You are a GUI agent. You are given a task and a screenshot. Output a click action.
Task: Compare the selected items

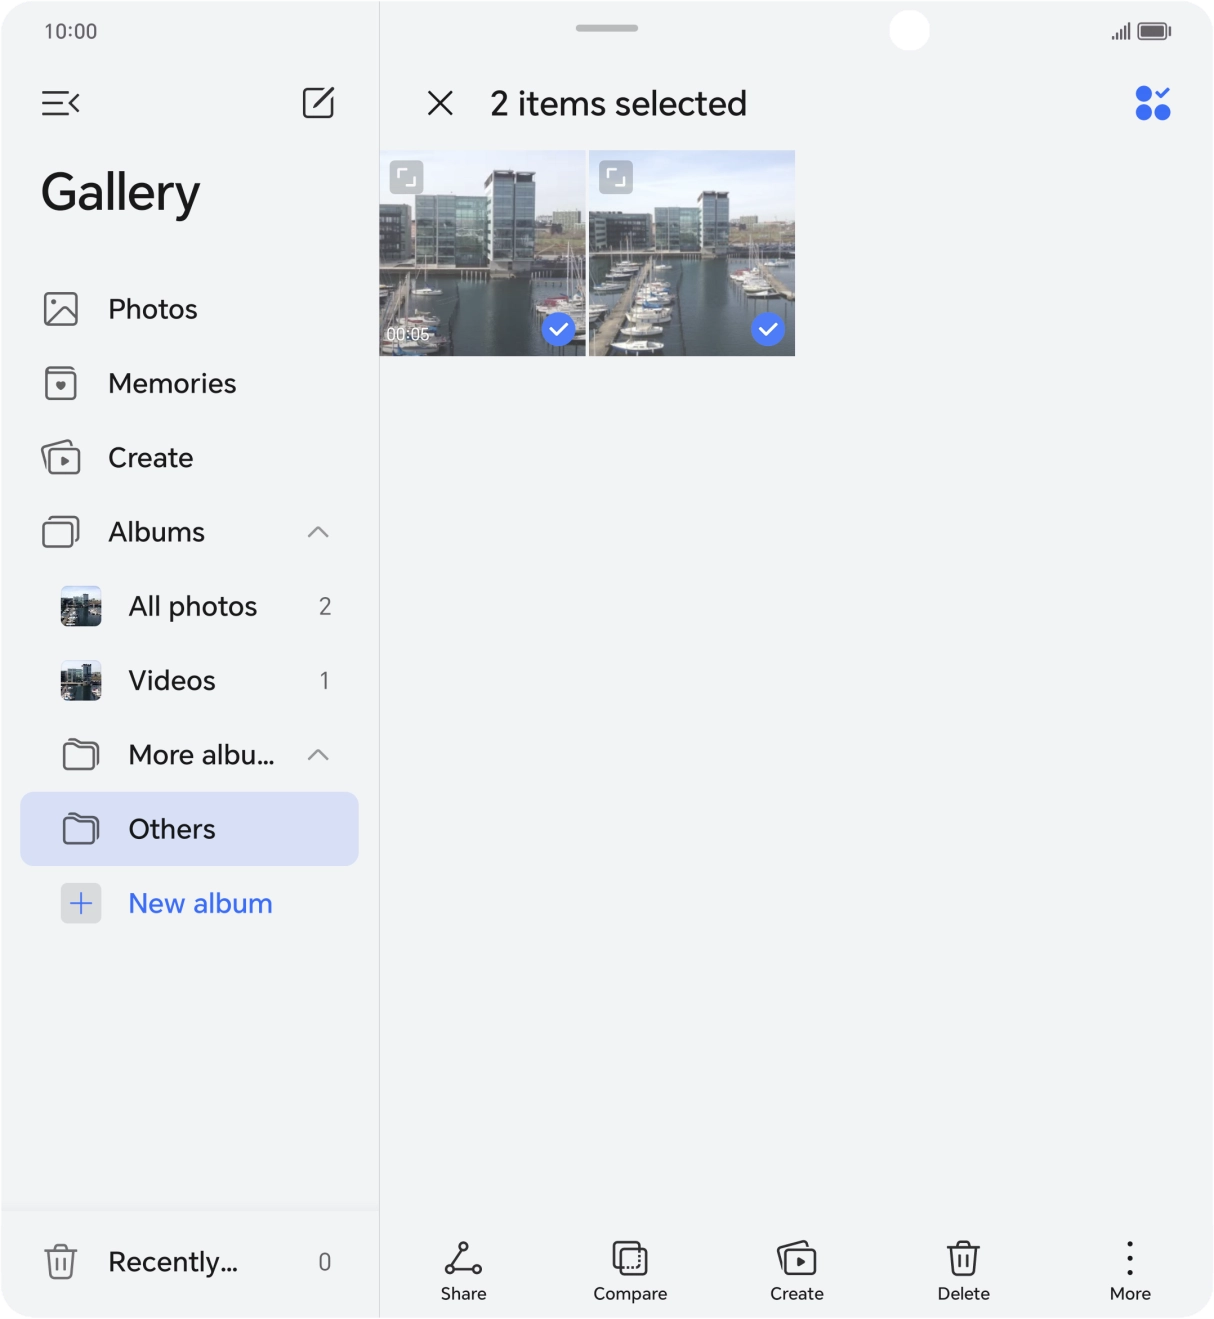630,1270
